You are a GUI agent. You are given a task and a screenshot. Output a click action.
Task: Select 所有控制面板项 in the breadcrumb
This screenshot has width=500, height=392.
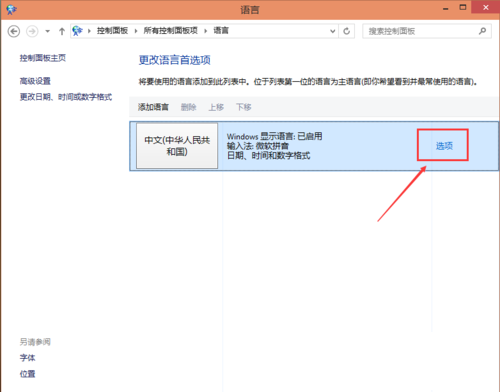171,31
